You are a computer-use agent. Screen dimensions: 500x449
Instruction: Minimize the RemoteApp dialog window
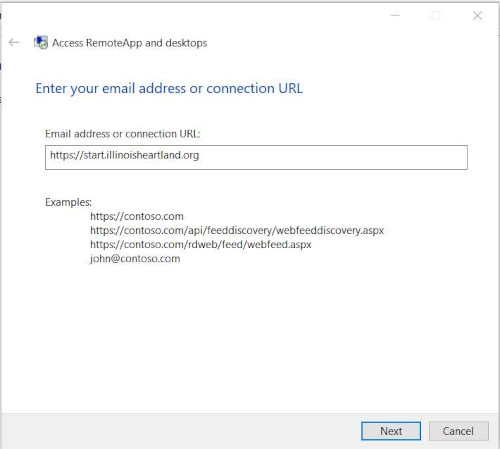[x=395, y=15]
